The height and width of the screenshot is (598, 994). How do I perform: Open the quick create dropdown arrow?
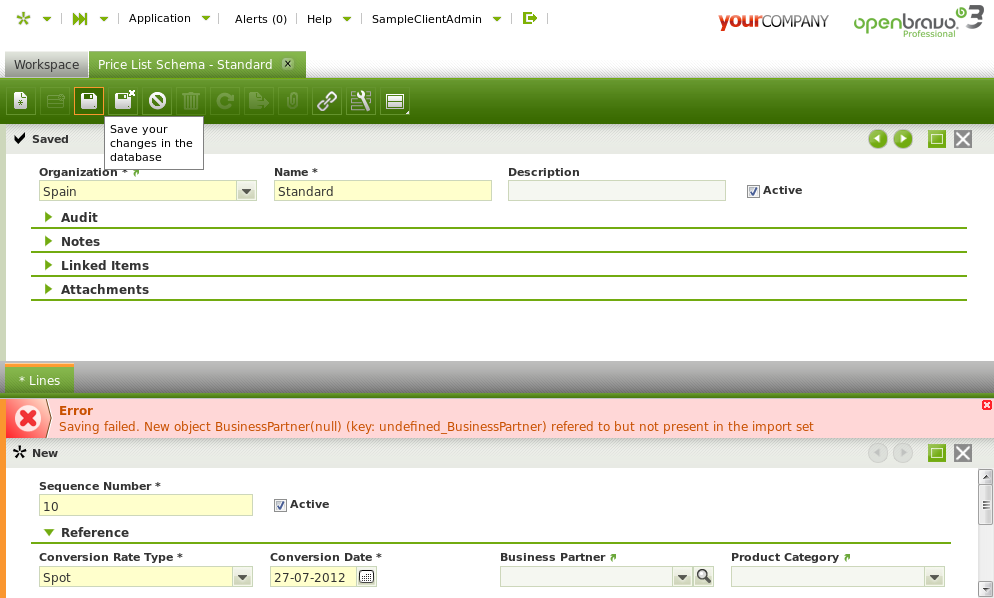47,19
